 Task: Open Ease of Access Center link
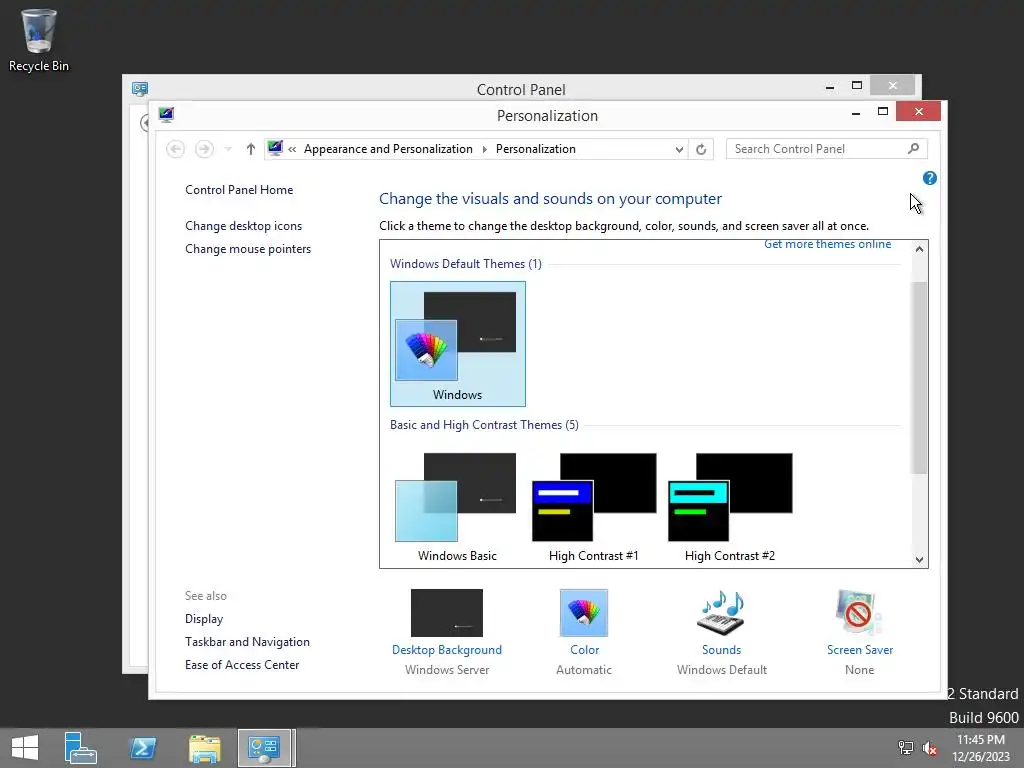click(x=242, y=665)
